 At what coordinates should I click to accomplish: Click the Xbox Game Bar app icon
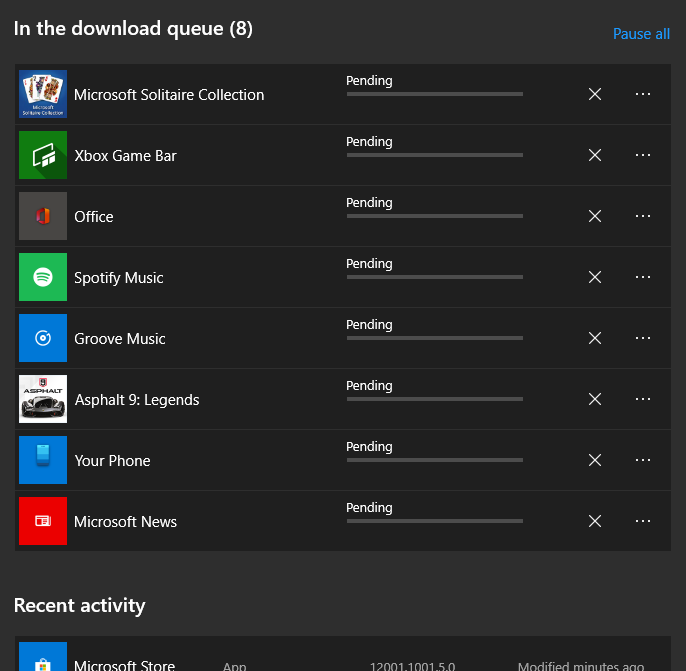43,155
